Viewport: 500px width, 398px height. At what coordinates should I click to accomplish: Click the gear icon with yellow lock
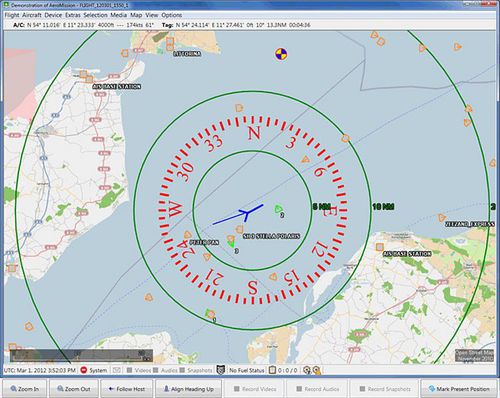[316, 370]
